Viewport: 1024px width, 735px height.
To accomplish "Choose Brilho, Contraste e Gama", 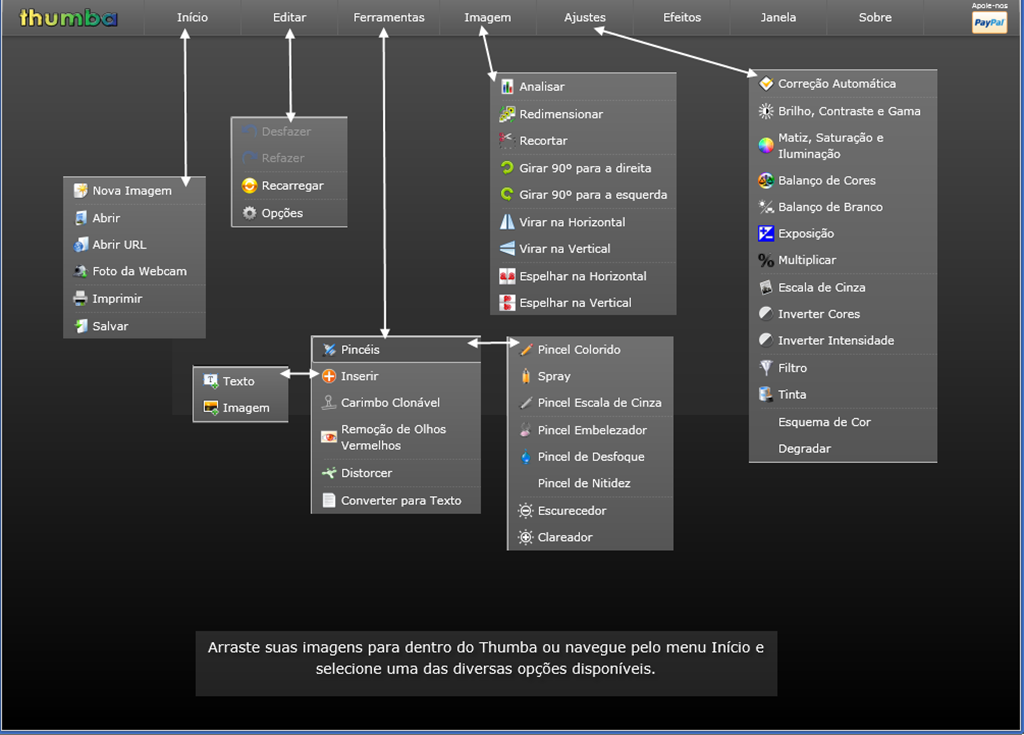I will (843, 111).
